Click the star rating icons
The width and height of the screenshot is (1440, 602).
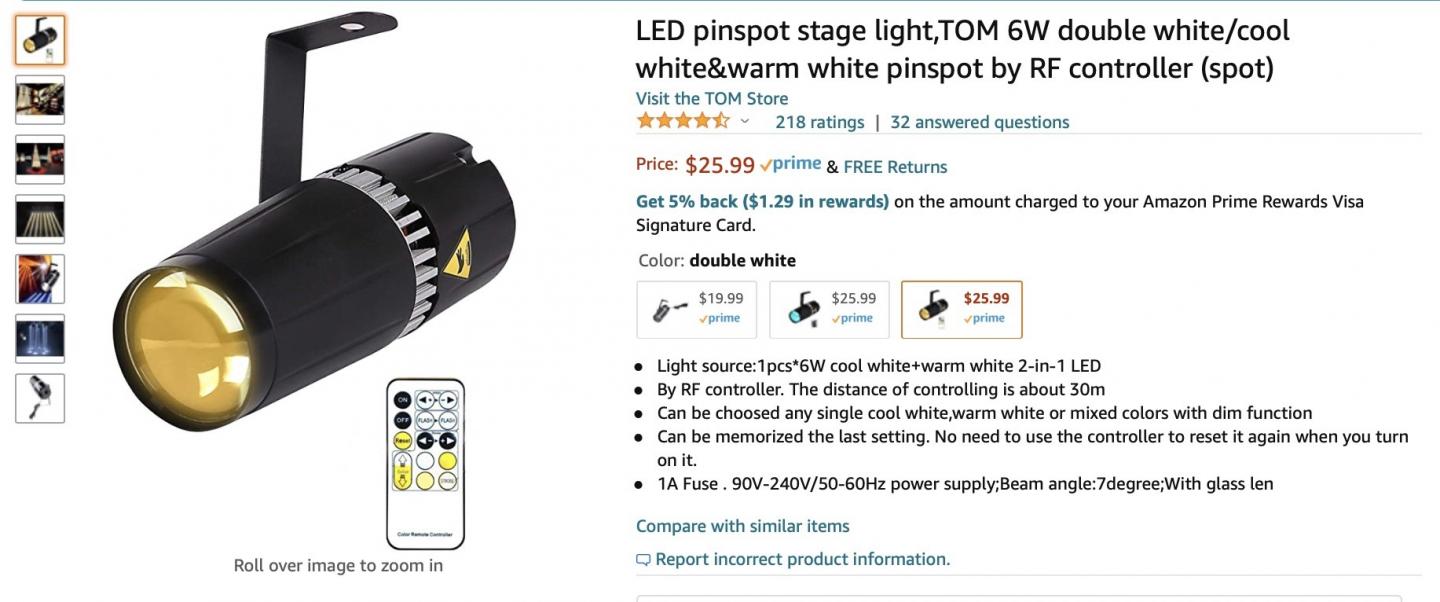tap(683, 122)
